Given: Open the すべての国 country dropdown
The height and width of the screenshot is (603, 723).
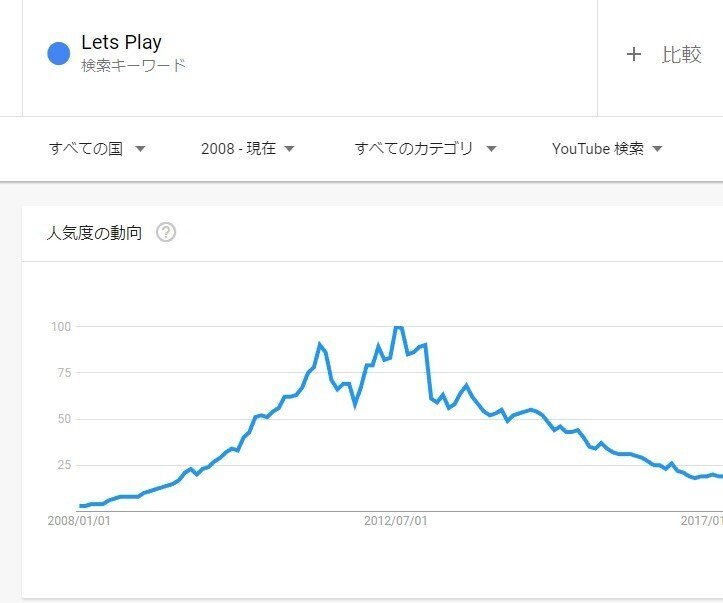Looking at the screenshot, I should [x=97, y=149].
